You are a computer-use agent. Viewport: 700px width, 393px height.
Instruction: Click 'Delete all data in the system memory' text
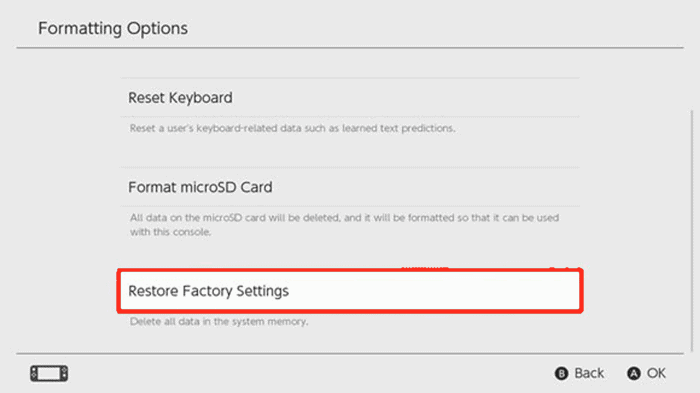click(x=219, y=322)
